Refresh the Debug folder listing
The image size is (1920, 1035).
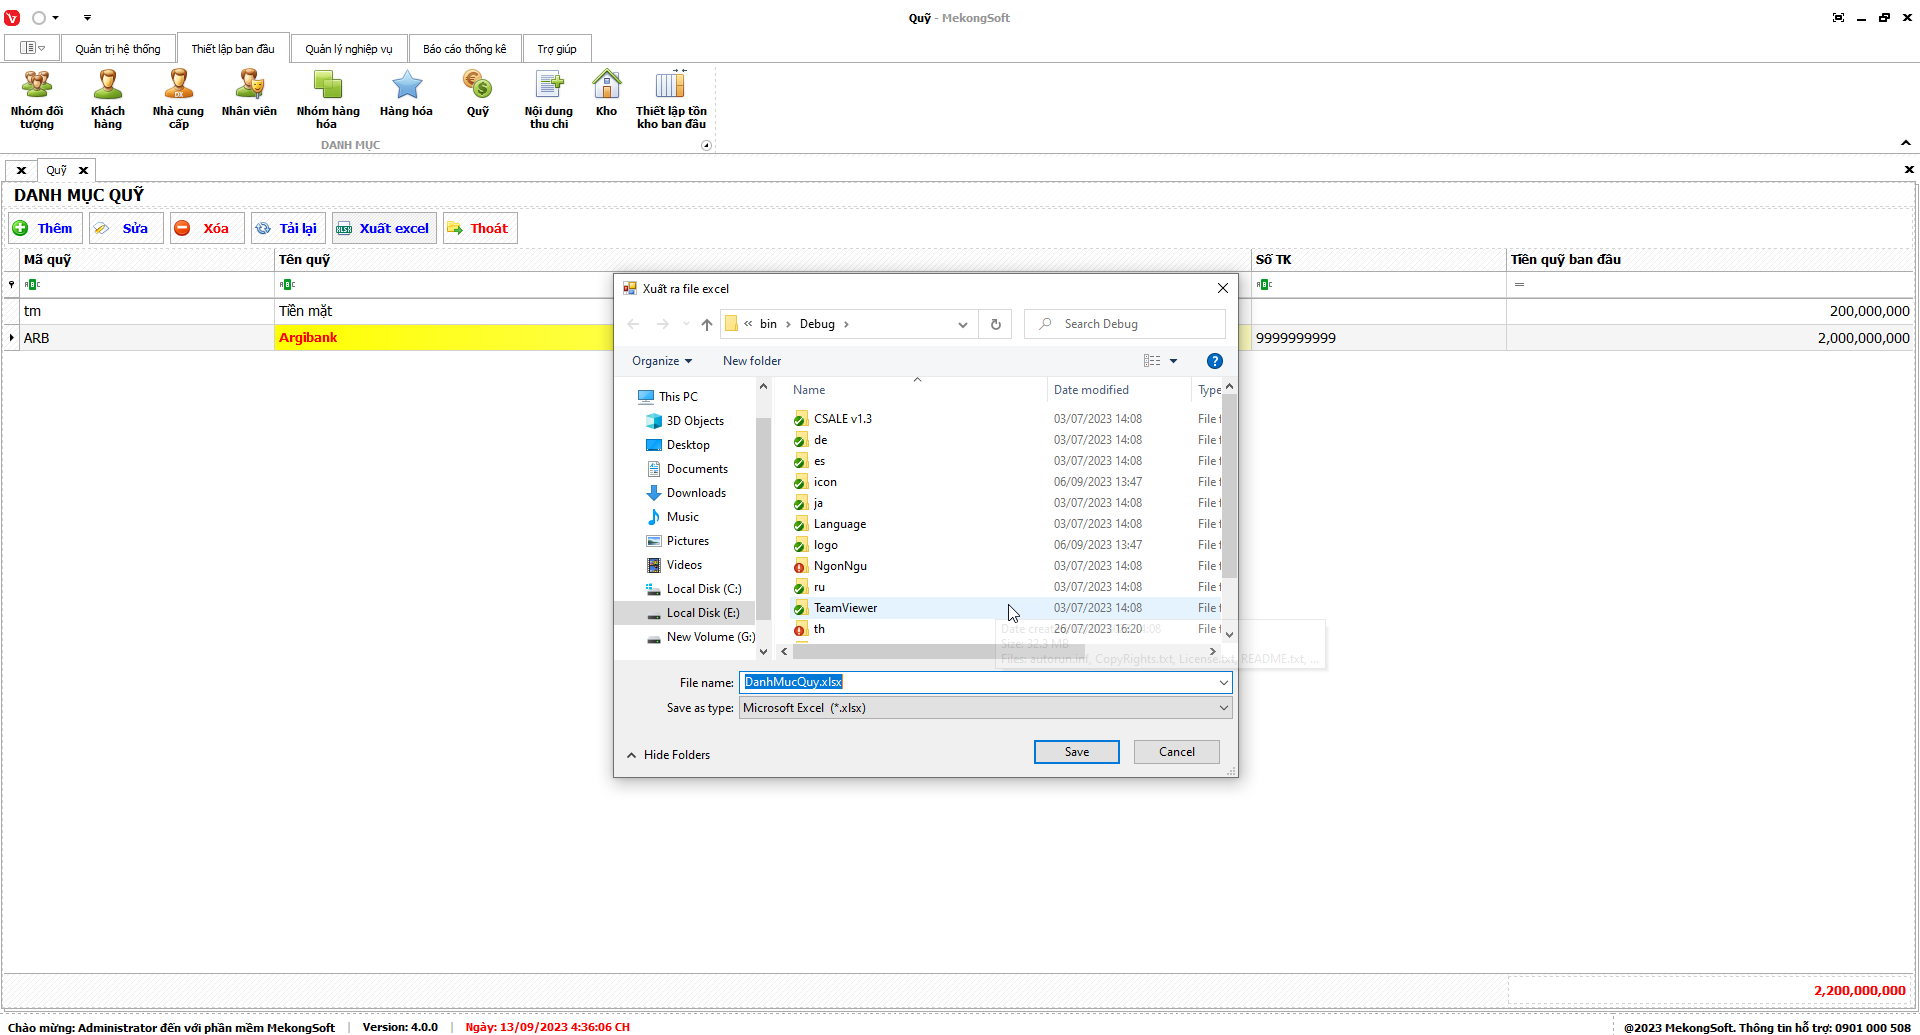pos(996,324)
